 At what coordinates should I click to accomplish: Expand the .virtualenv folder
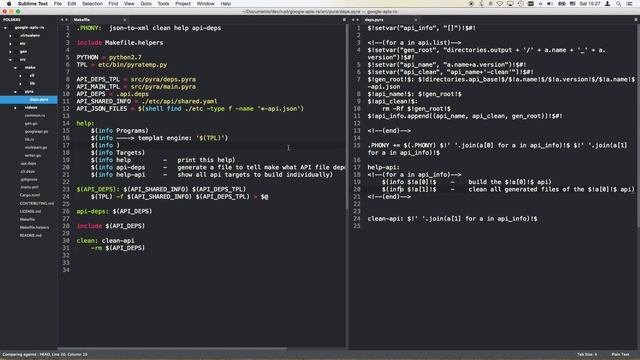point(11,36)
